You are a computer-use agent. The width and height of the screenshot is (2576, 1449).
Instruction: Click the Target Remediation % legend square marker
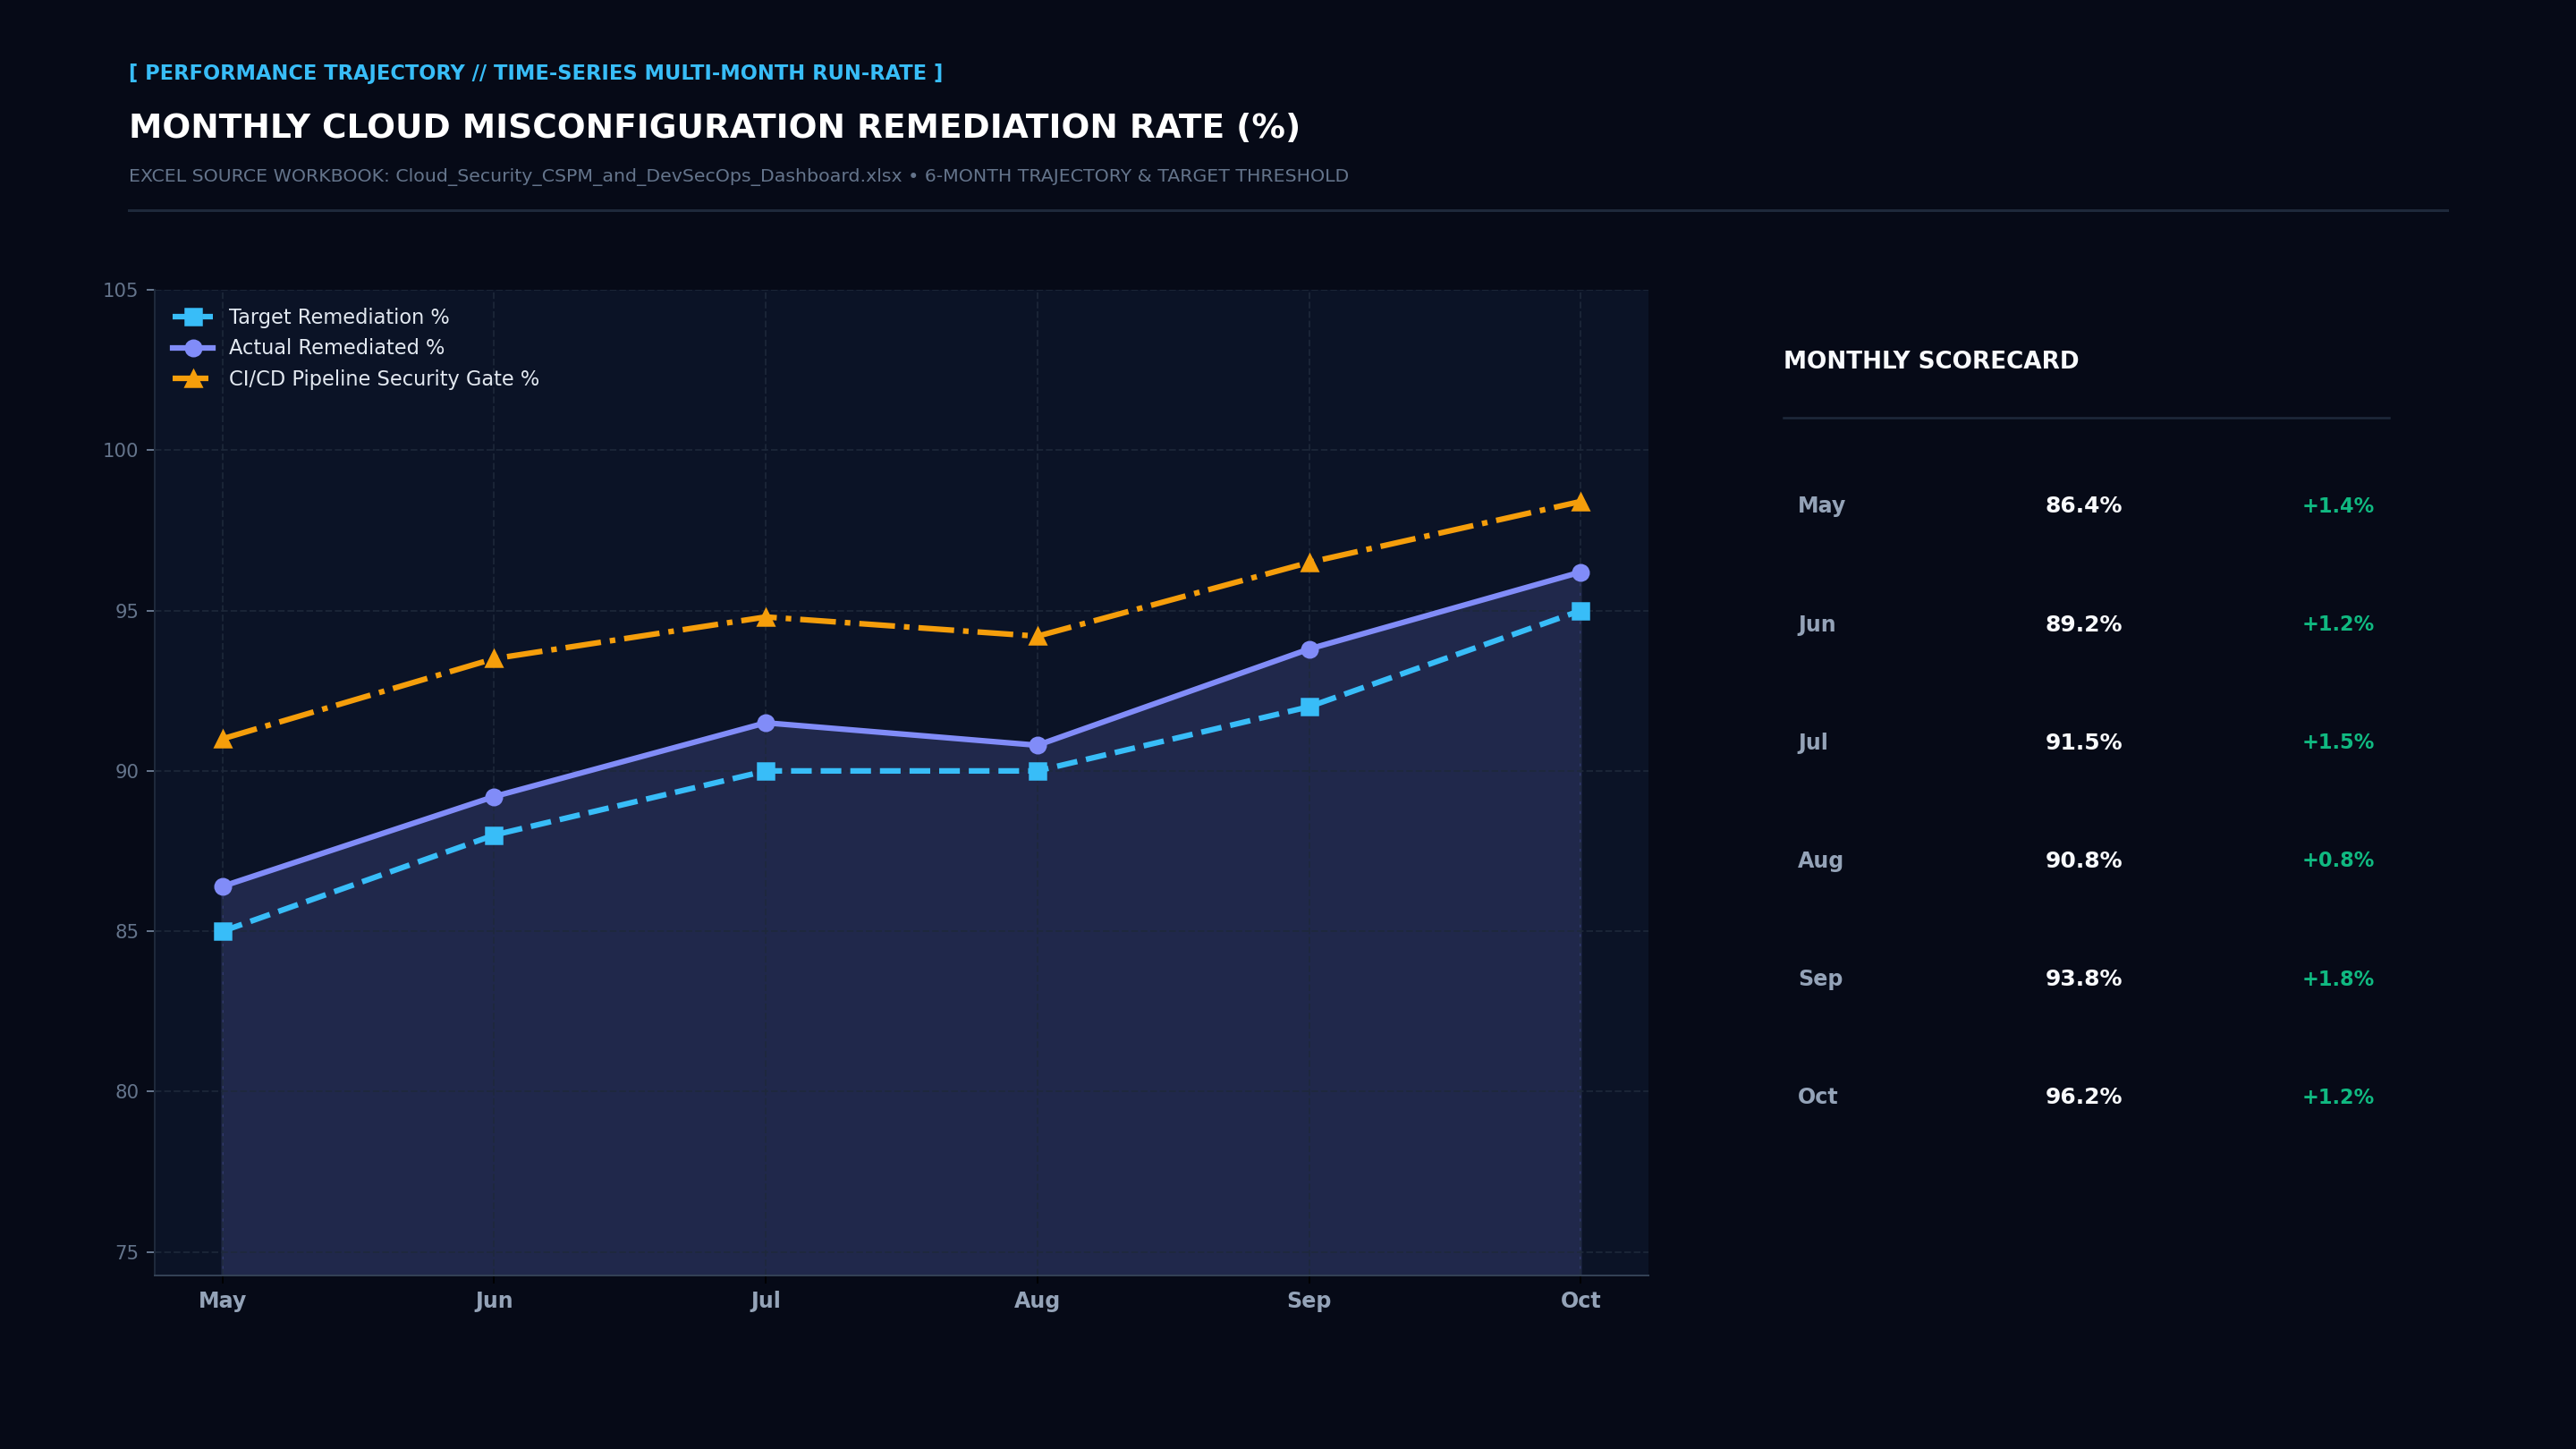(193, 317)
